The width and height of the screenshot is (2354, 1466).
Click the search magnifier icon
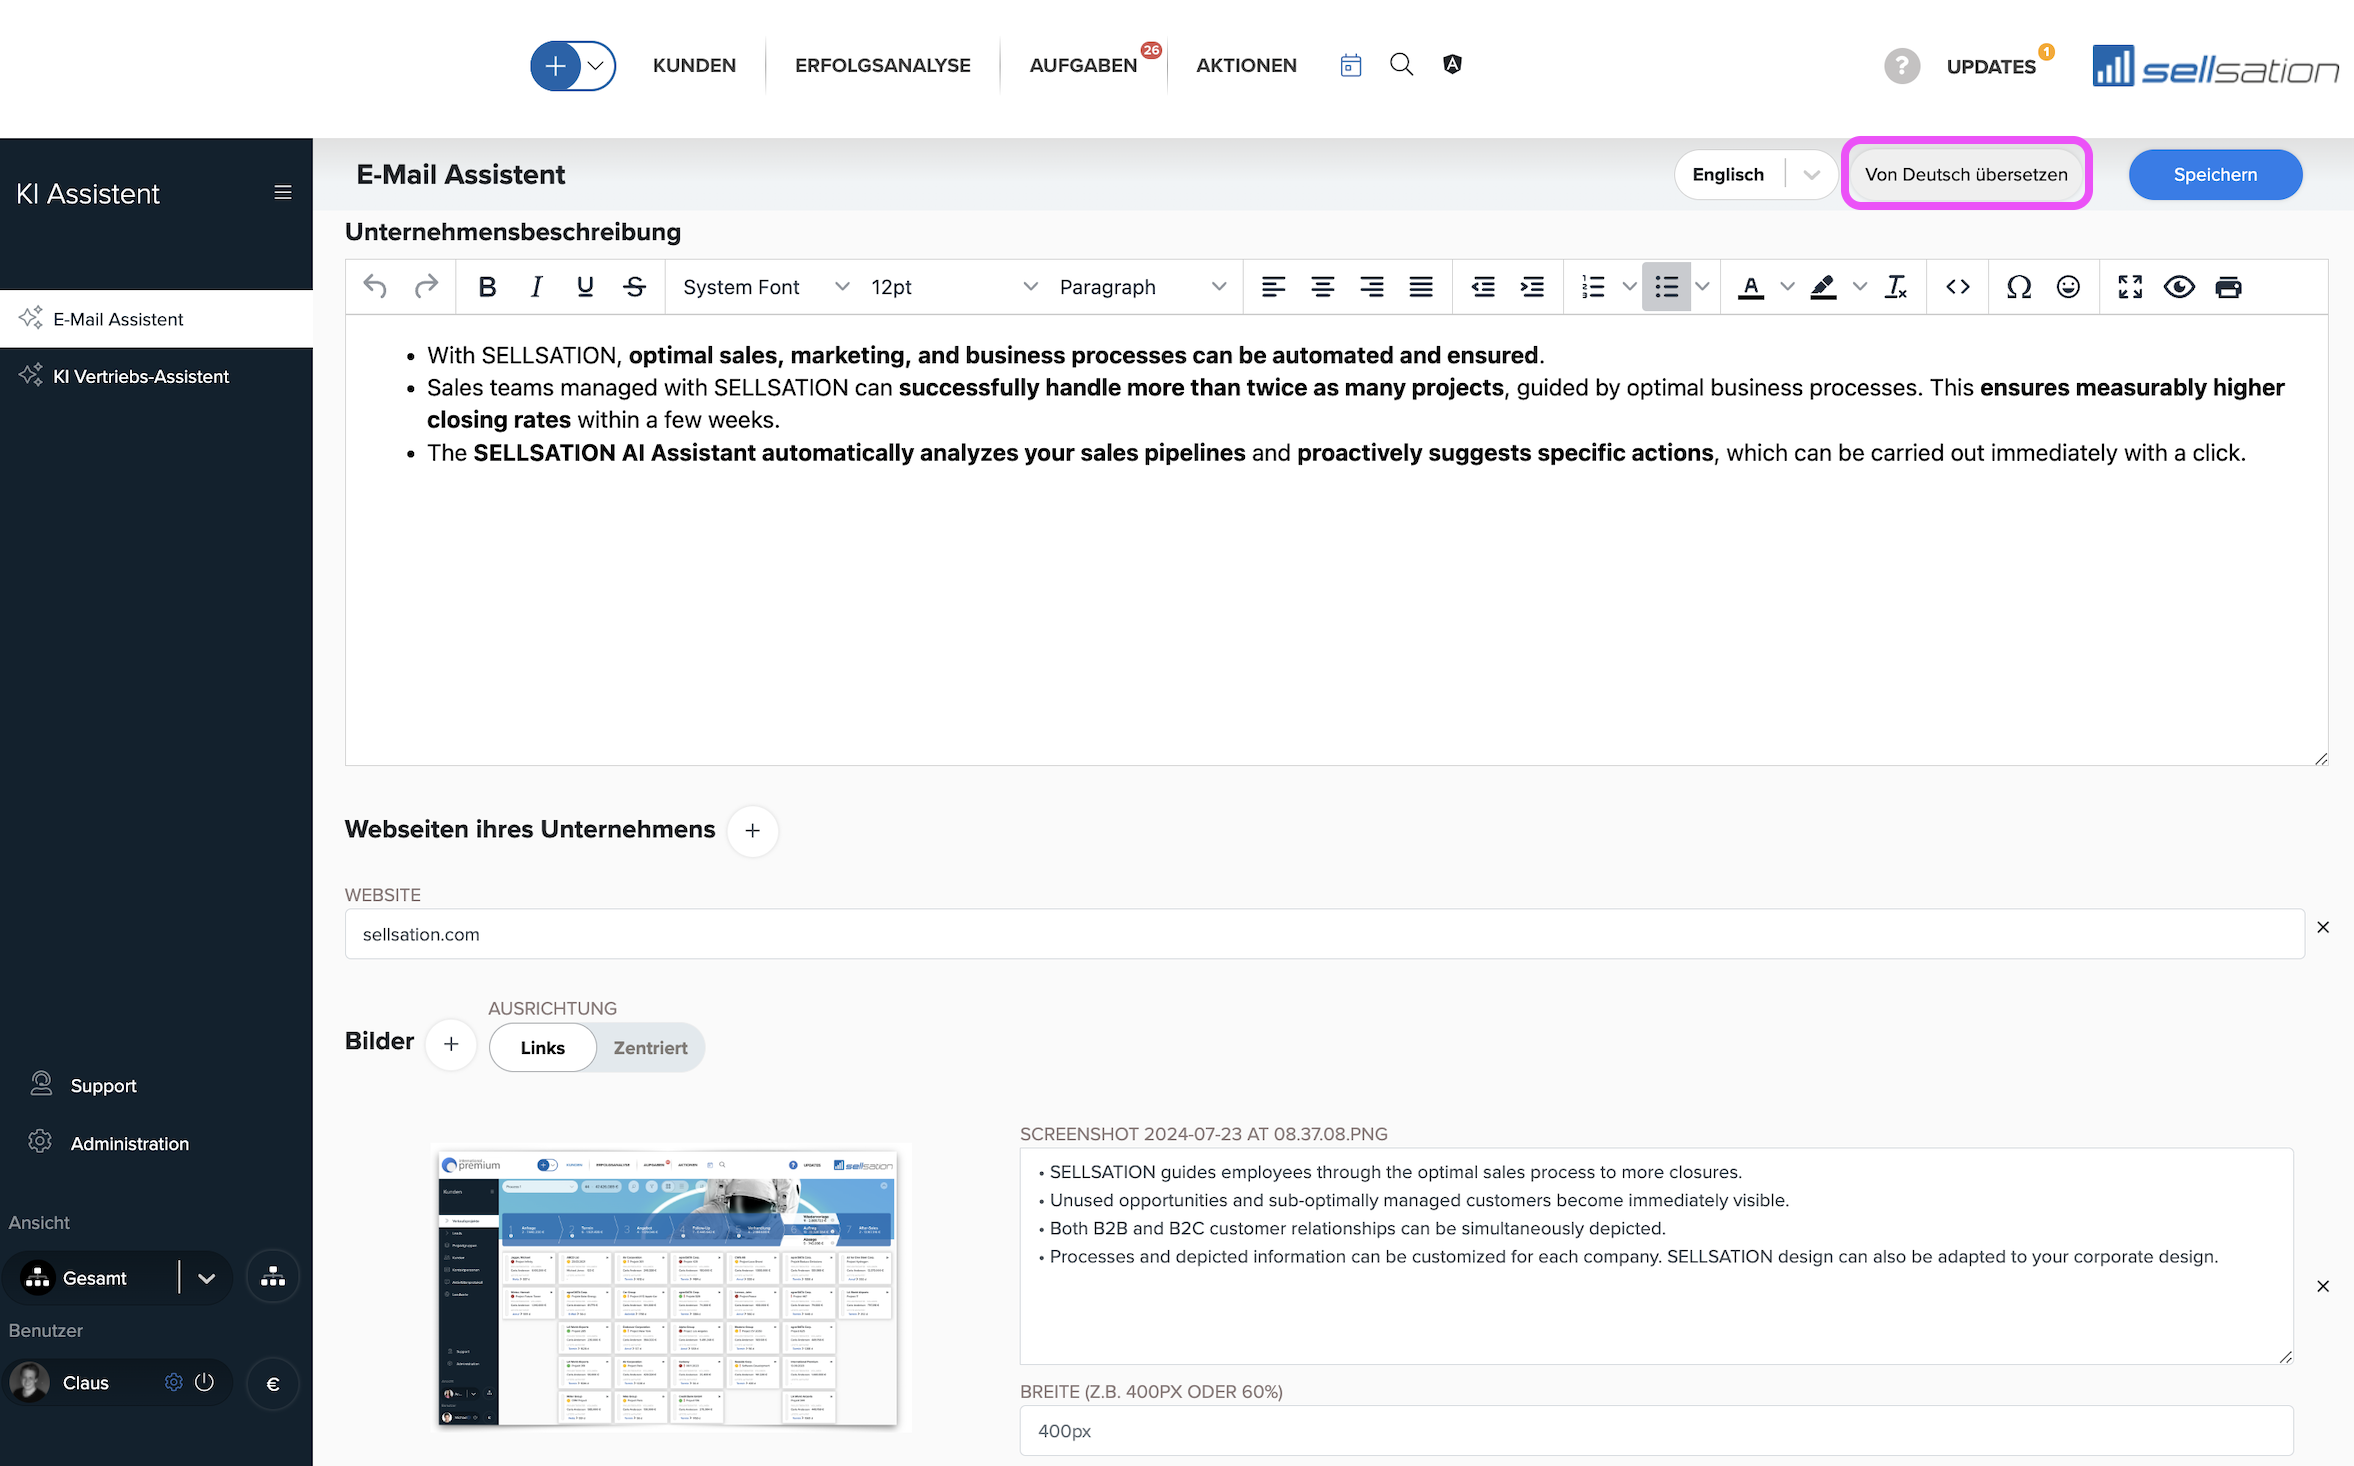pyautogui.click(x=1402, y=65)
